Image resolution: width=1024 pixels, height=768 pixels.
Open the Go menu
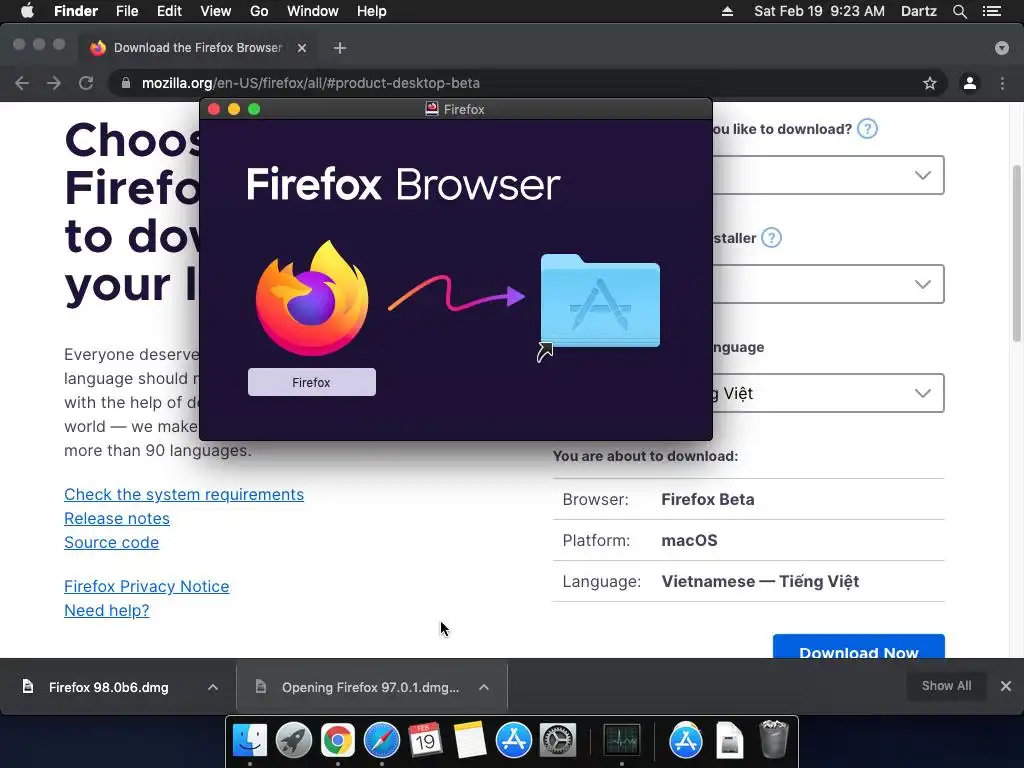click(259, 11)
